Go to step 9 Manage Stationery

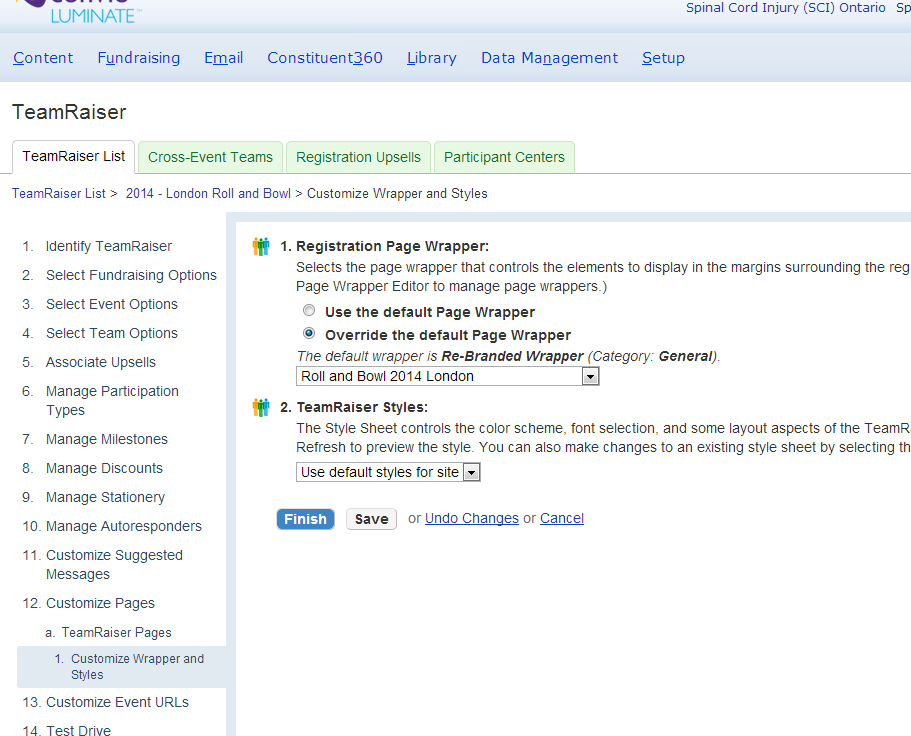(x=105, y=497)
